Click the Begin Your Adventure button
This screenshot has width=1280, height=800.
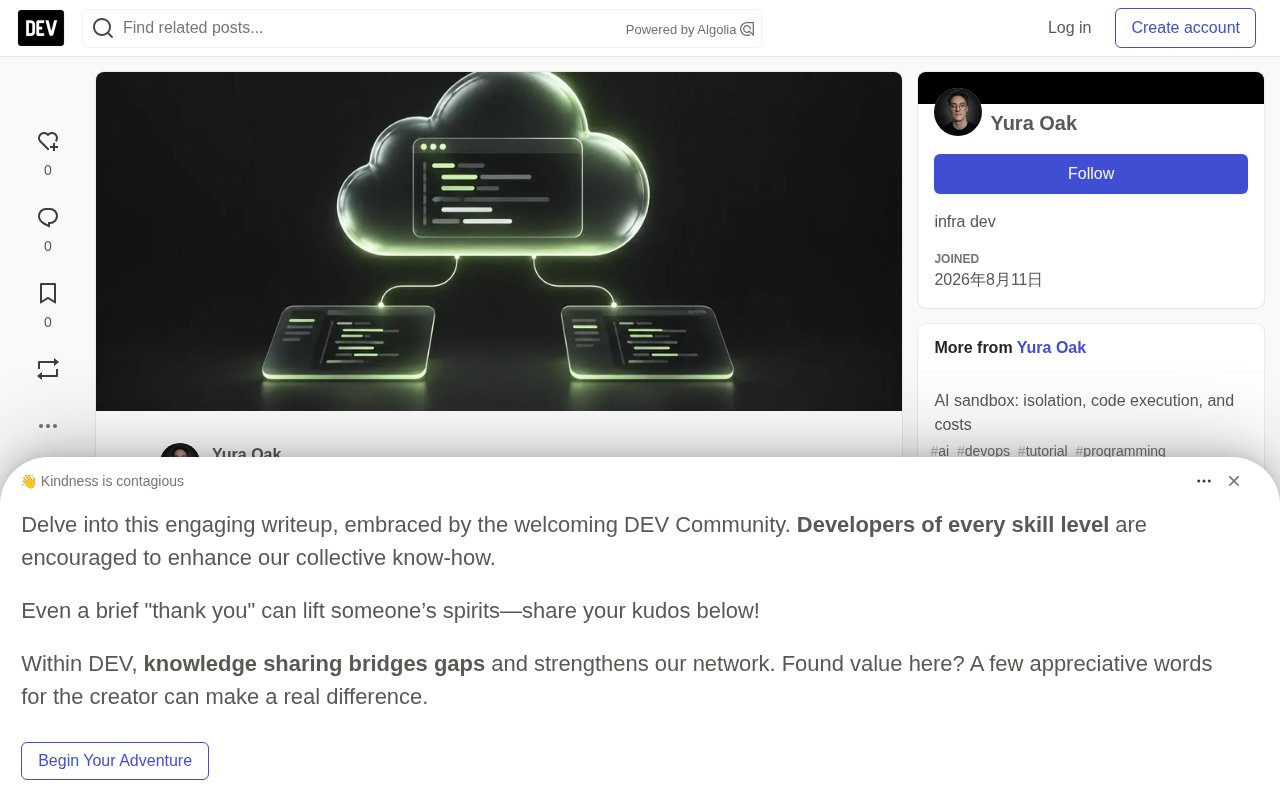pos(115,761)
